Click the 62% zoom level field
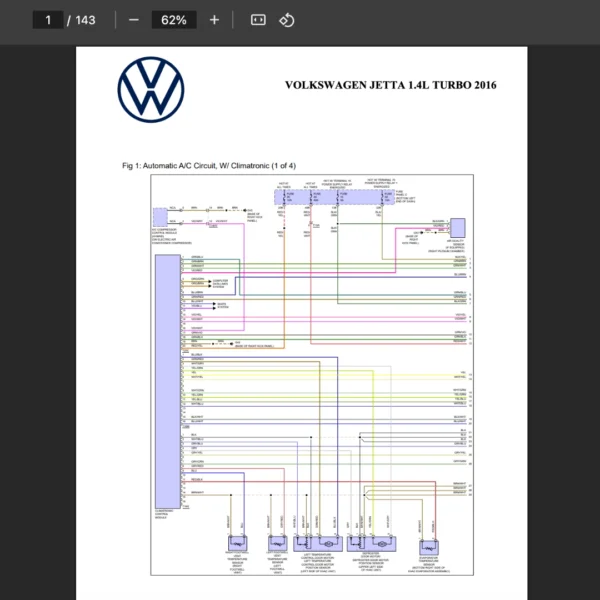This screenshot has width=600, height=600. coord(173,20)
